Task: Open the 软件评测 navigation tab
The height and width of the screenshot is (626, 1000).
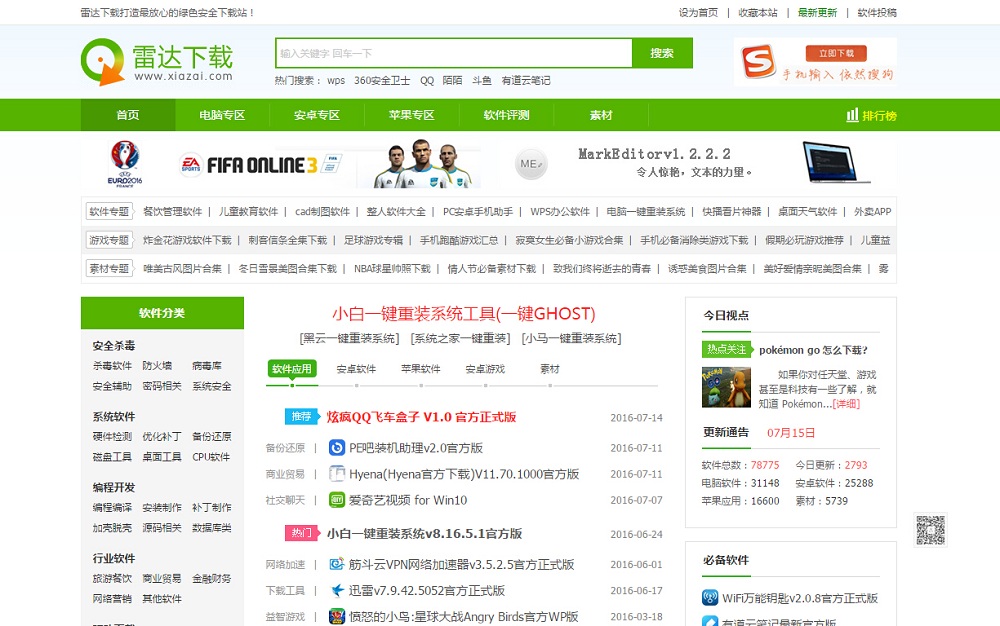Action: click(x=506, y=115)
